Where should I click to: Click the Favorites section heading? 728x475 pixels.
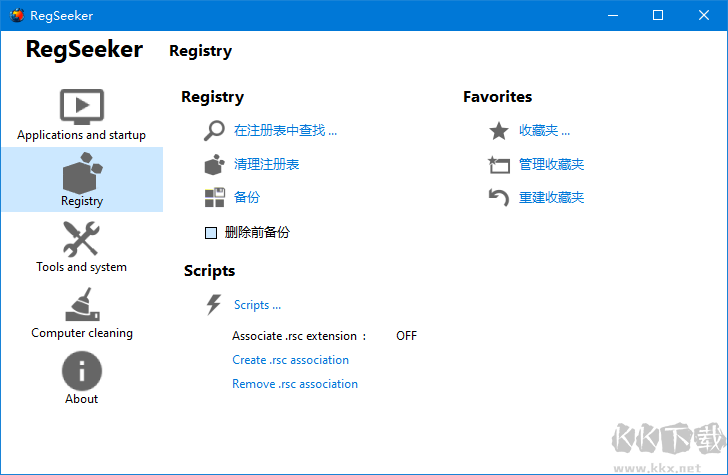pos(498,97)
